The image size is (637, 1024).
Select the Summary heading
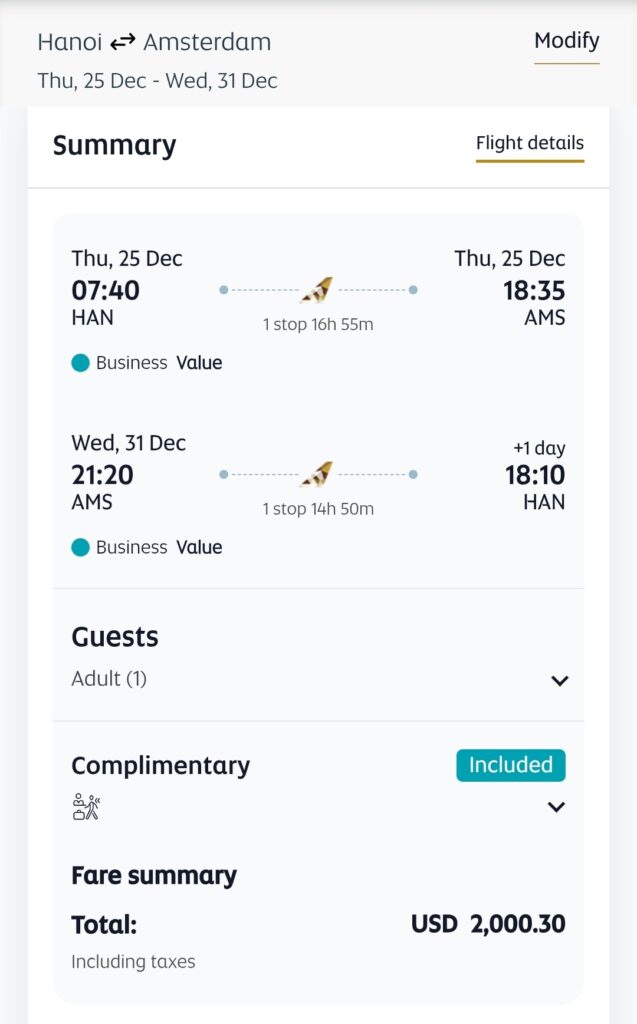[114, 145]
